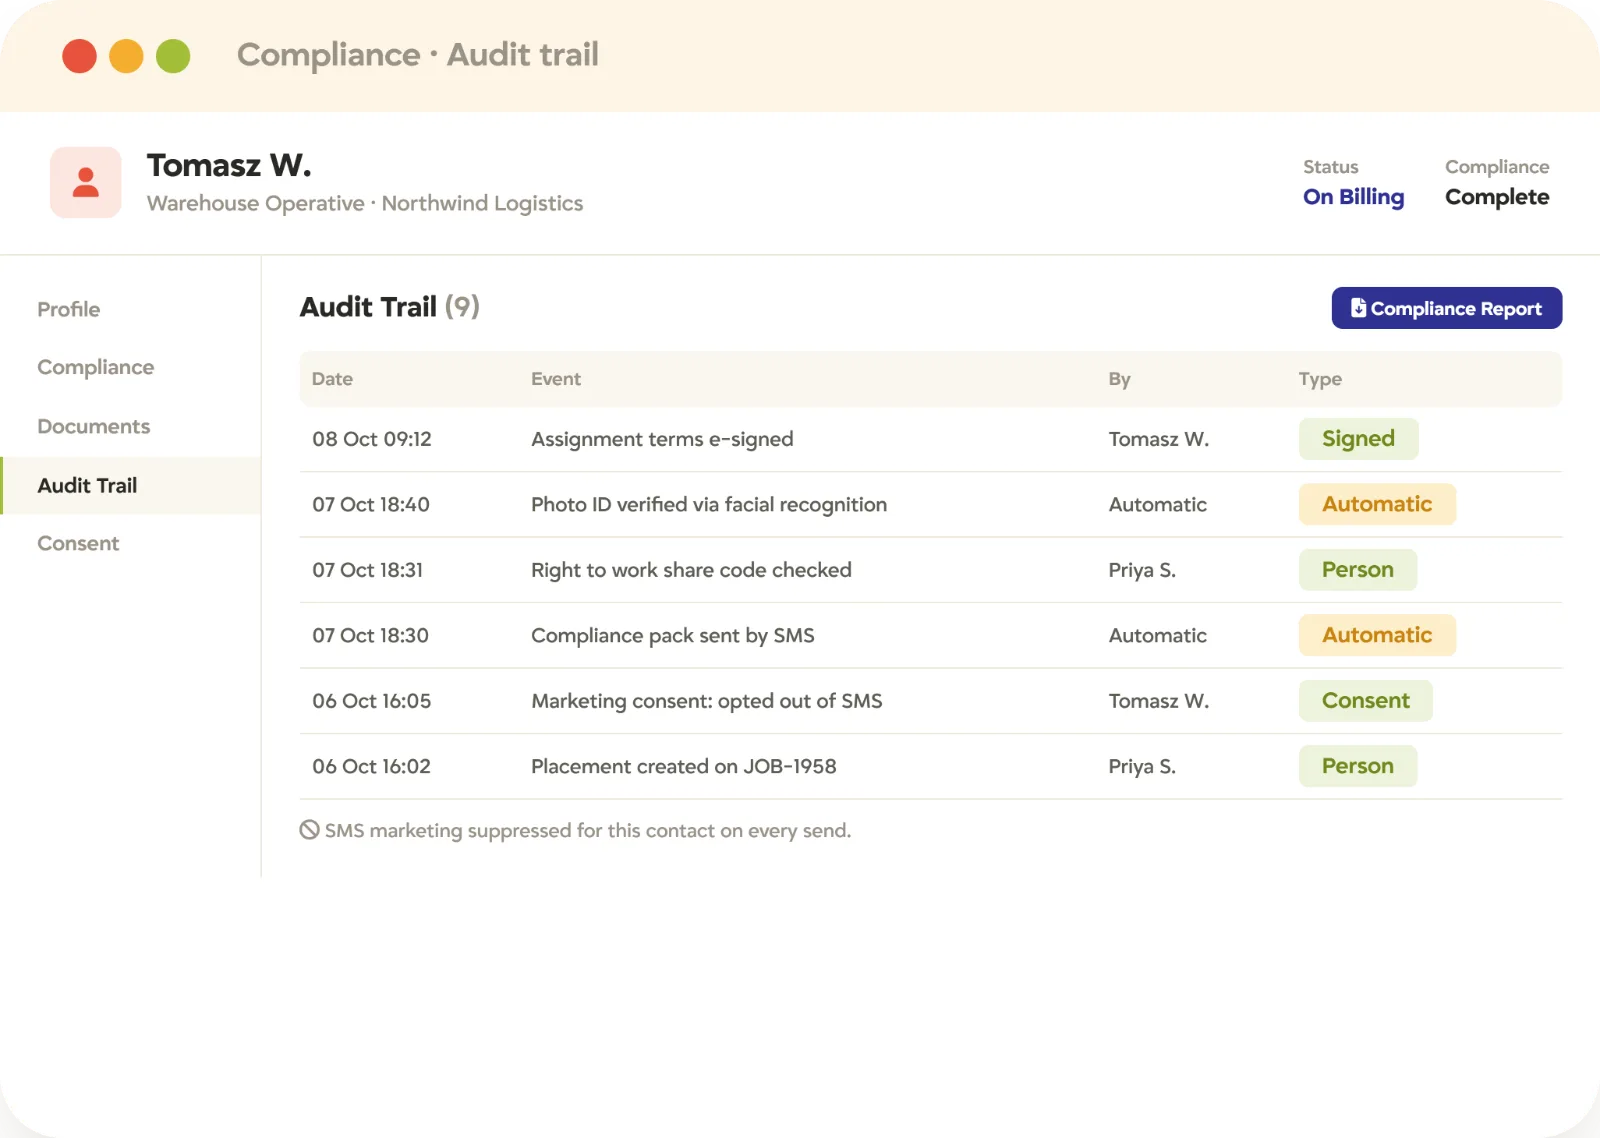Open the Profile sidebar tab
The width and height of the screenshot is (1600, 1138).
point(69,309)
